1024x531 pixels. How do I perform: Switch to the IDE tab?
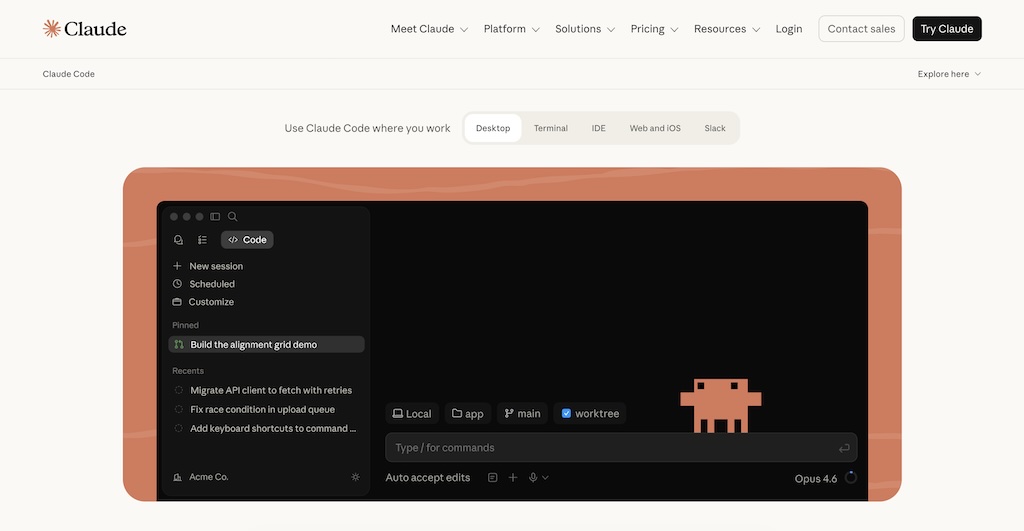[x=598, y=128]
